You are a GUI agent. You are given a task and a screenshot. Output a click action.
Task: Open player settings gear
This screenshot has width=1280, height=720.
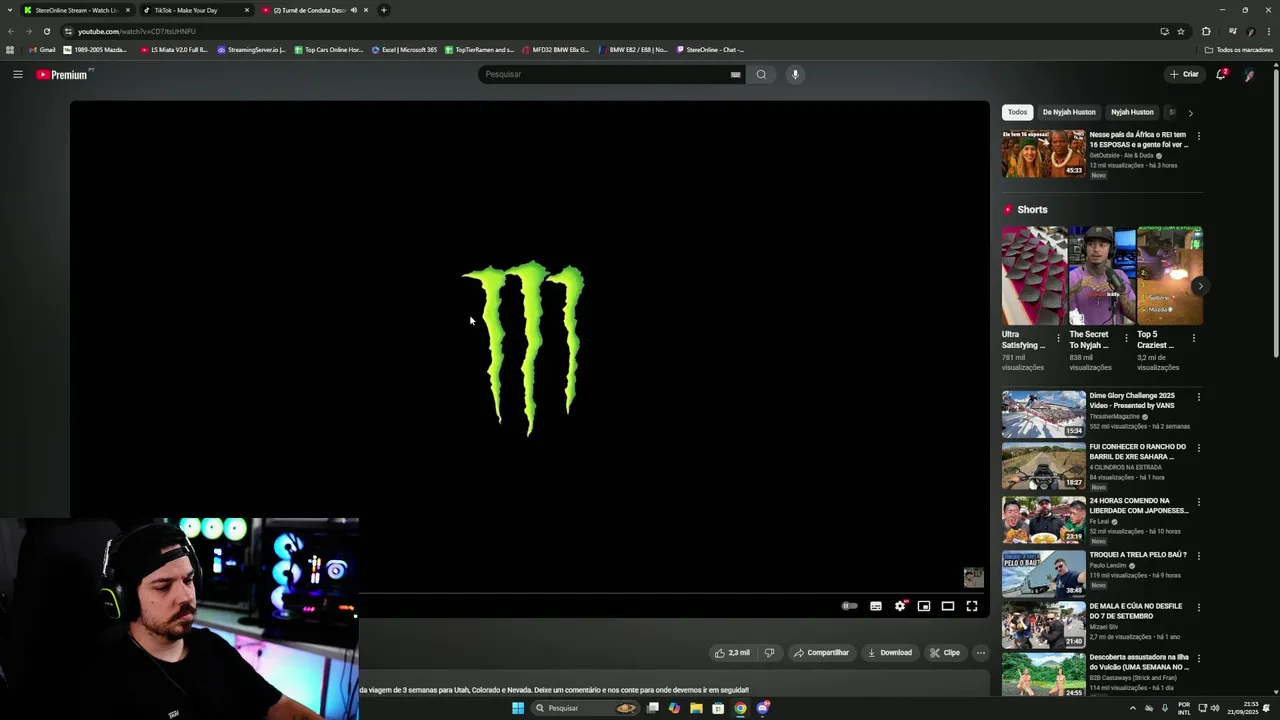pyautogui.click(x=900, y=606)
